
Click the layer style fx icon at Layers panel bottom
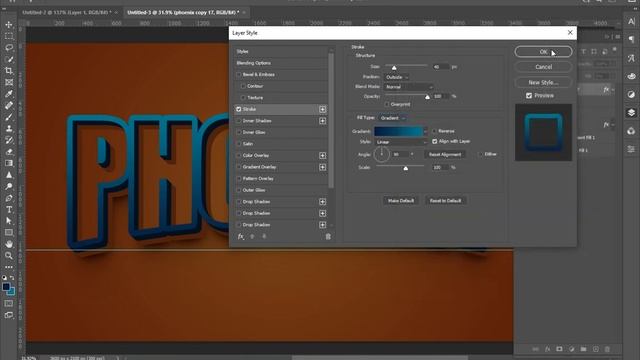coord(547,349)
